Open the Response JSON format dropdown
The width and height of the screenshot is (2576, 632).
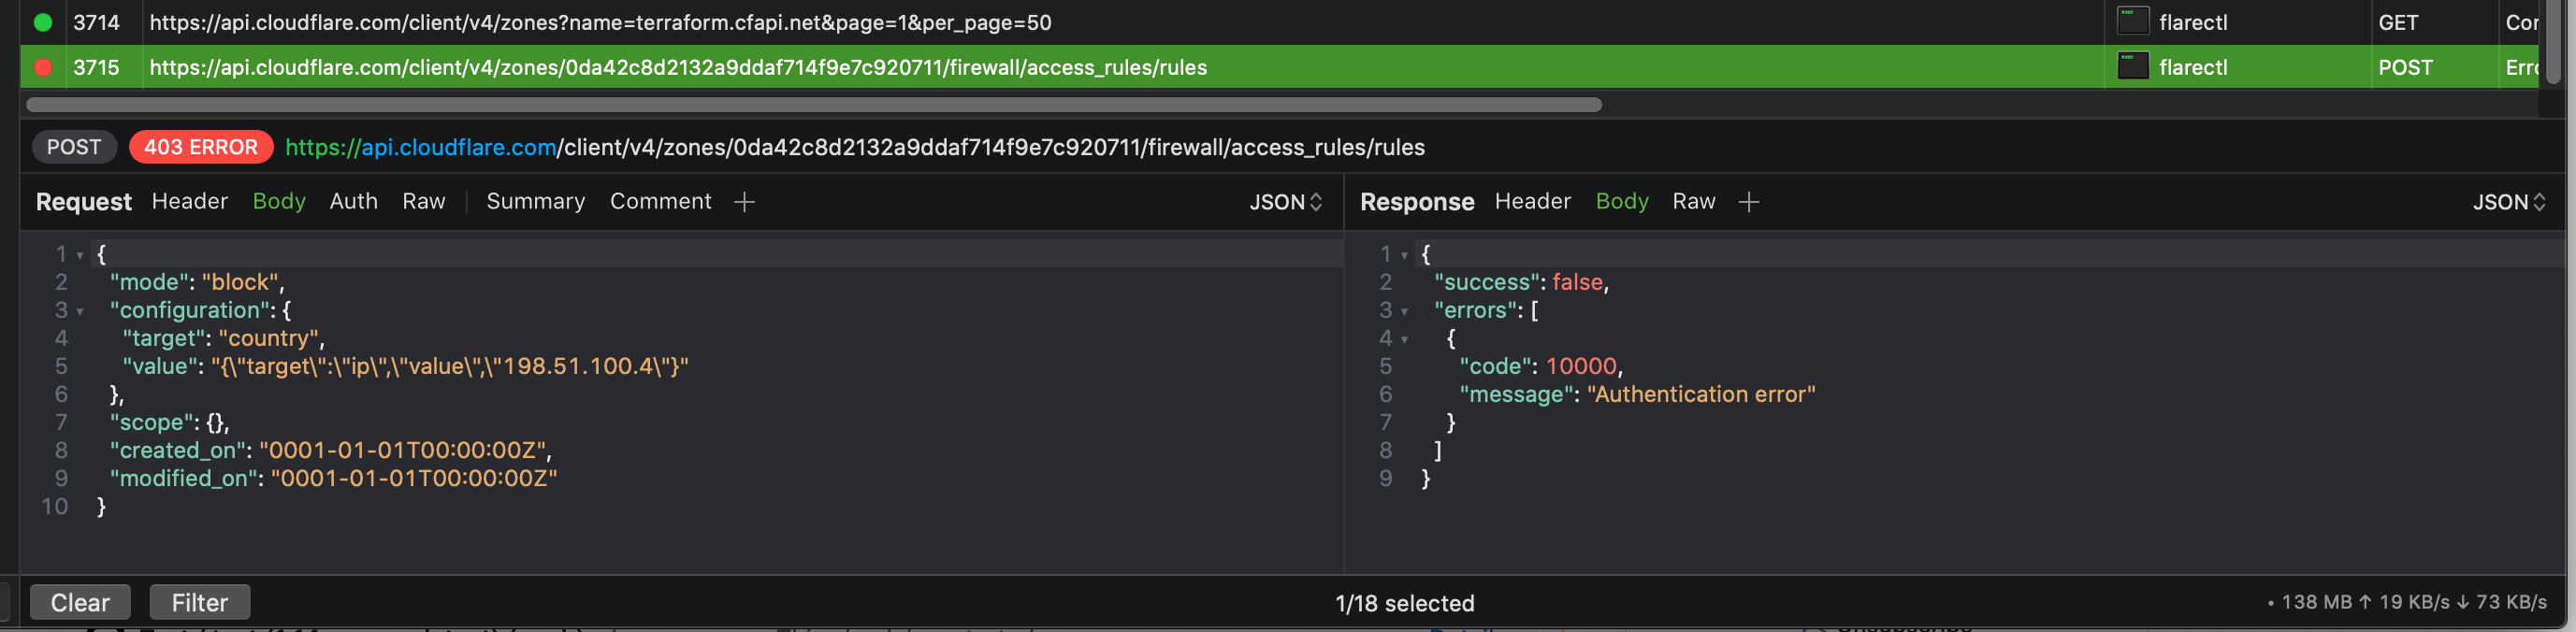pos(2509,202)
